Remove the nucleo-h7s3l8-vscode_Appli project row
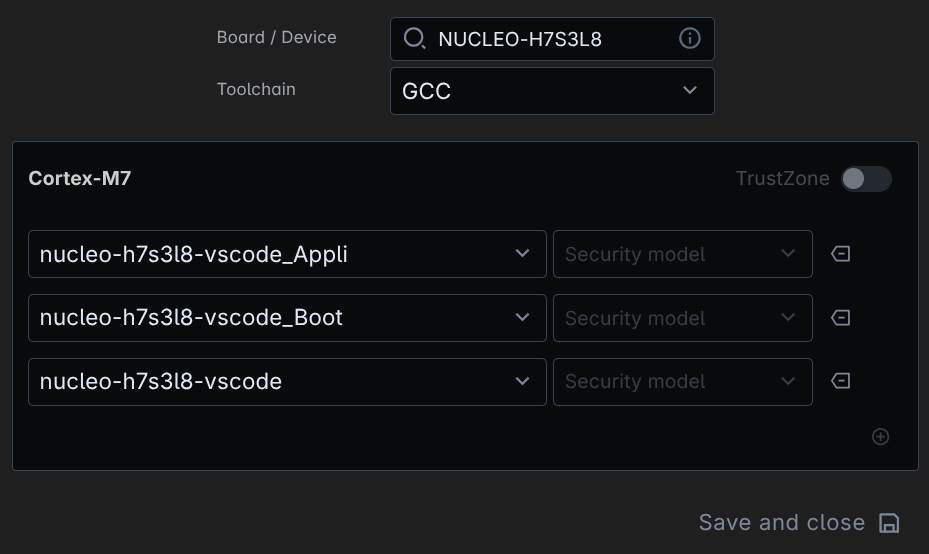929x554 pixels. click(x=841, y=254)
